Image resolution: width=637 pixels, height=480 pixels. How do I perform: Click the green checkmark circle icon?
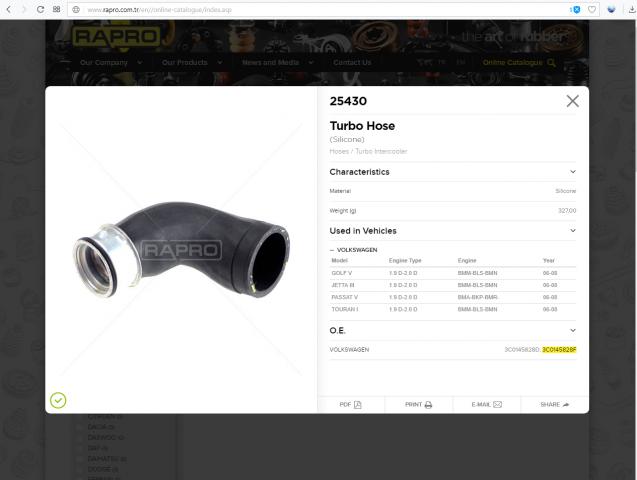[x=58, y=400]
